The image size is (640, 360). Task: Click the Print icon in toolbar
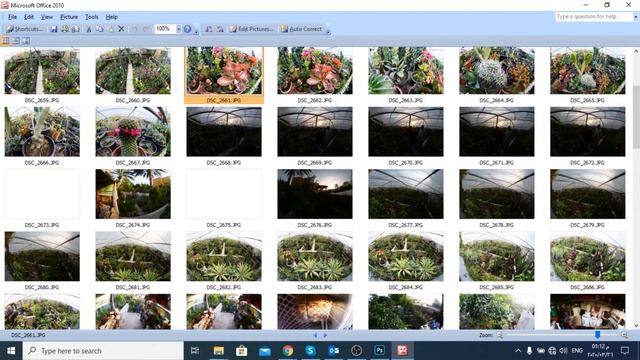coord(65,29)
